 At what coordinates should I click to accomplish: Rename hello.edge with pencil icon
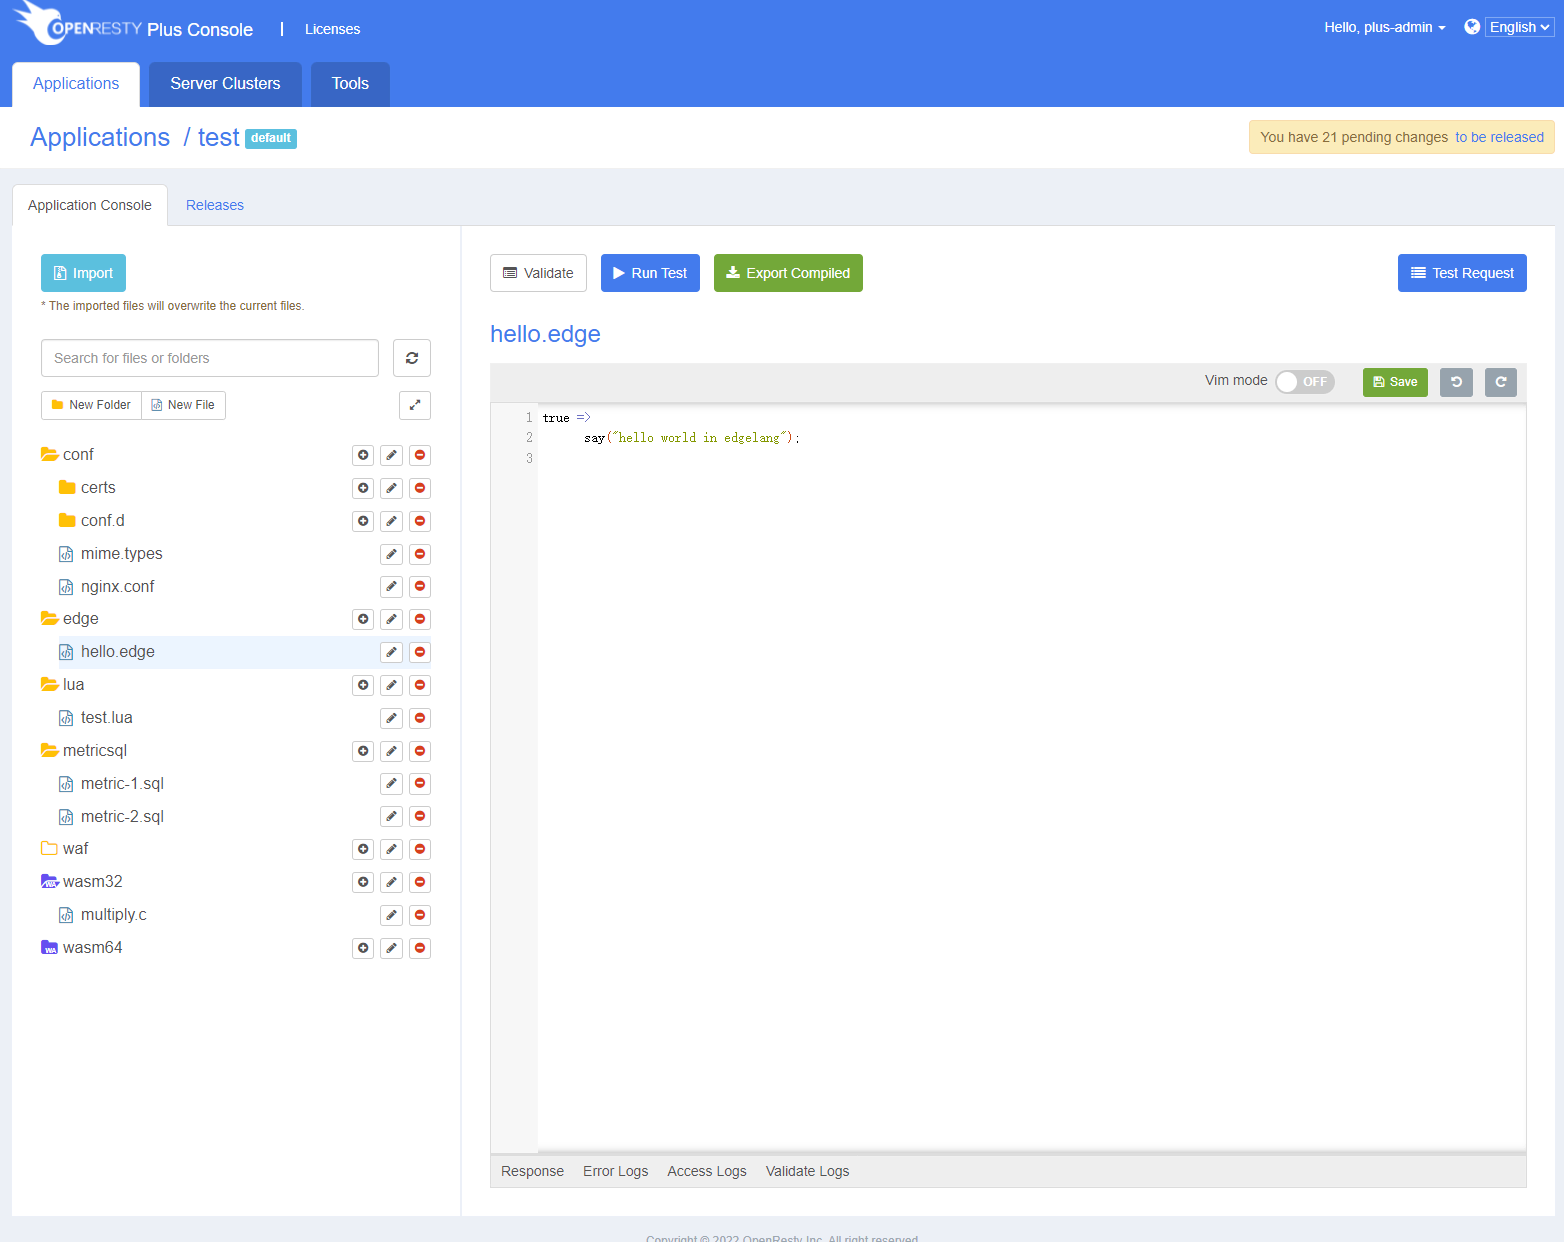click(x=392, y=652)
